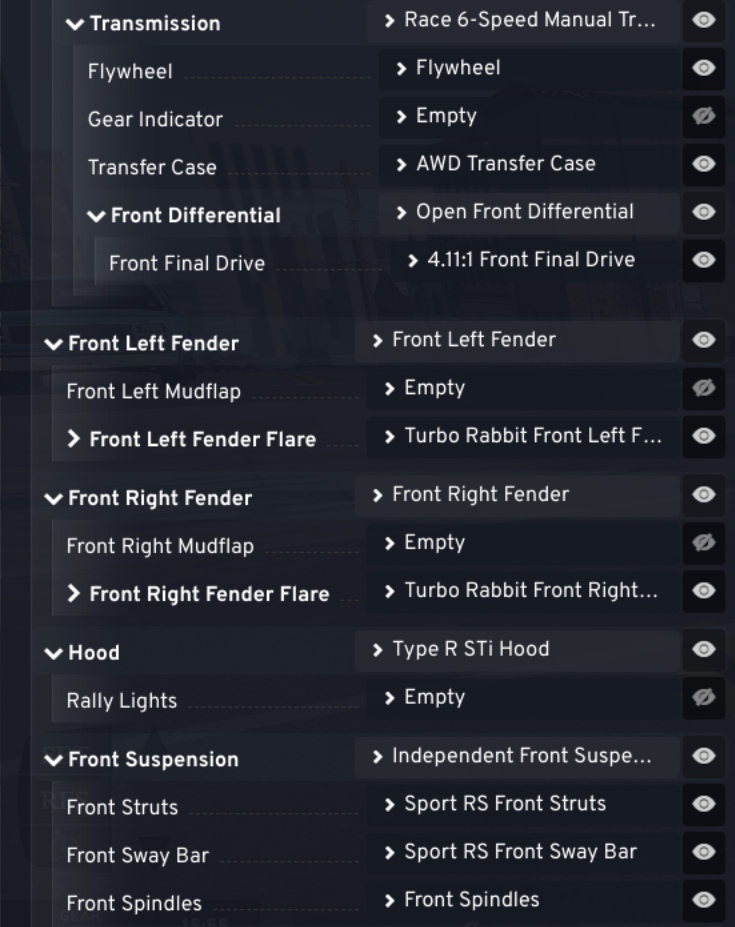Show the Gear Indicator via crossed-eye icon
The image size is (735, 927).
click(704, 117)
